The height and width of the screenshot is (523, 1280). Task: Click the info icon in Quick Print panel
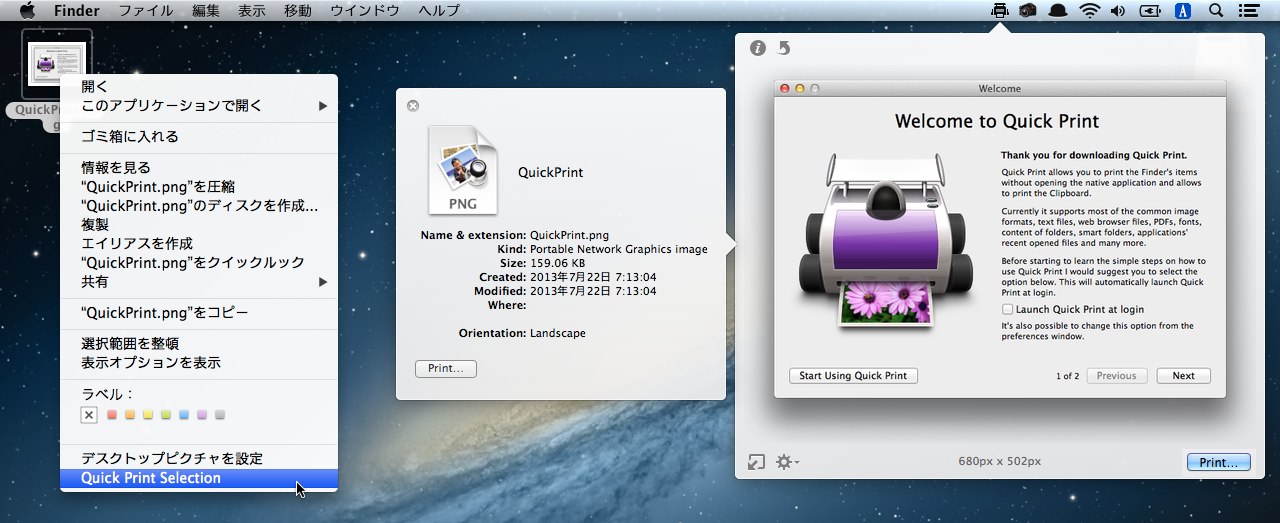758,48
